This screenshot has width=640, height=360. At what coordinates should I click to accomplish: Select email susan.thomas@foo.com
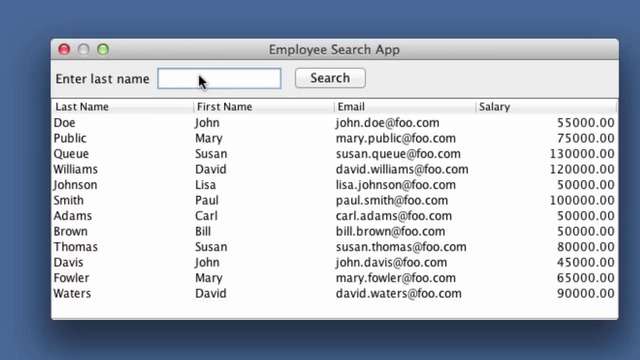point(401,247)
